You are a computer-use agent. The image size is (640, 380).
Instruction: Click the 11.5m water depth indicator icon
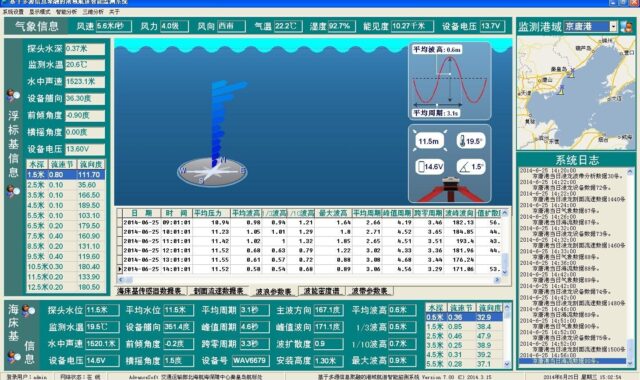[429, 141]
